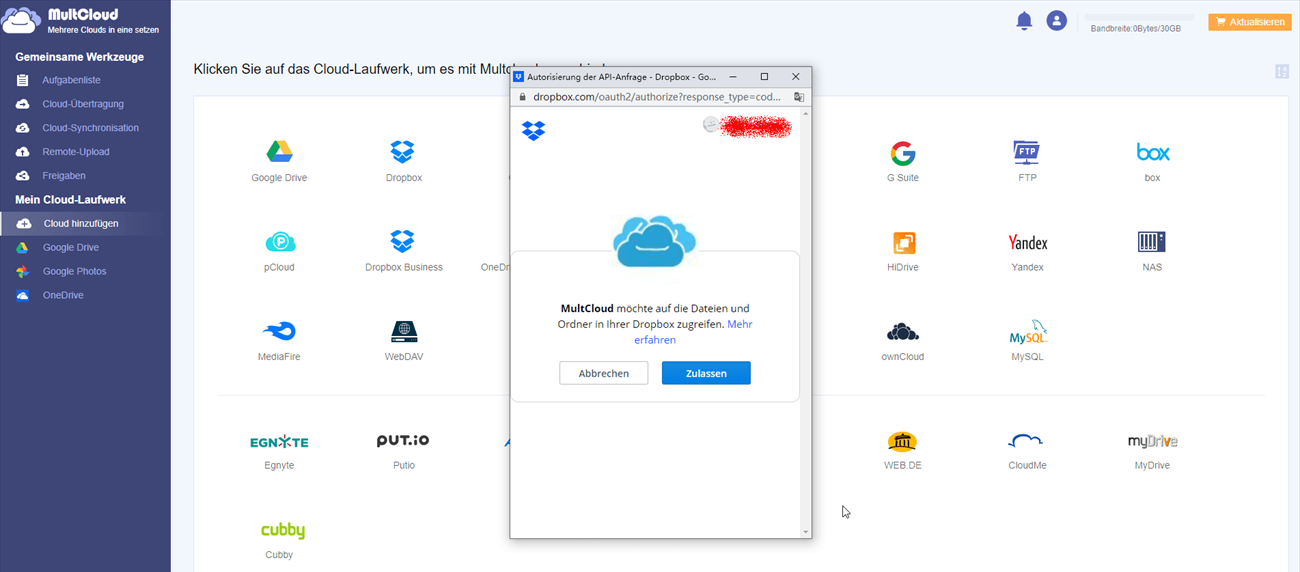
Task: Pick the Egnyte cloud icon
Action: pos(279,442)
